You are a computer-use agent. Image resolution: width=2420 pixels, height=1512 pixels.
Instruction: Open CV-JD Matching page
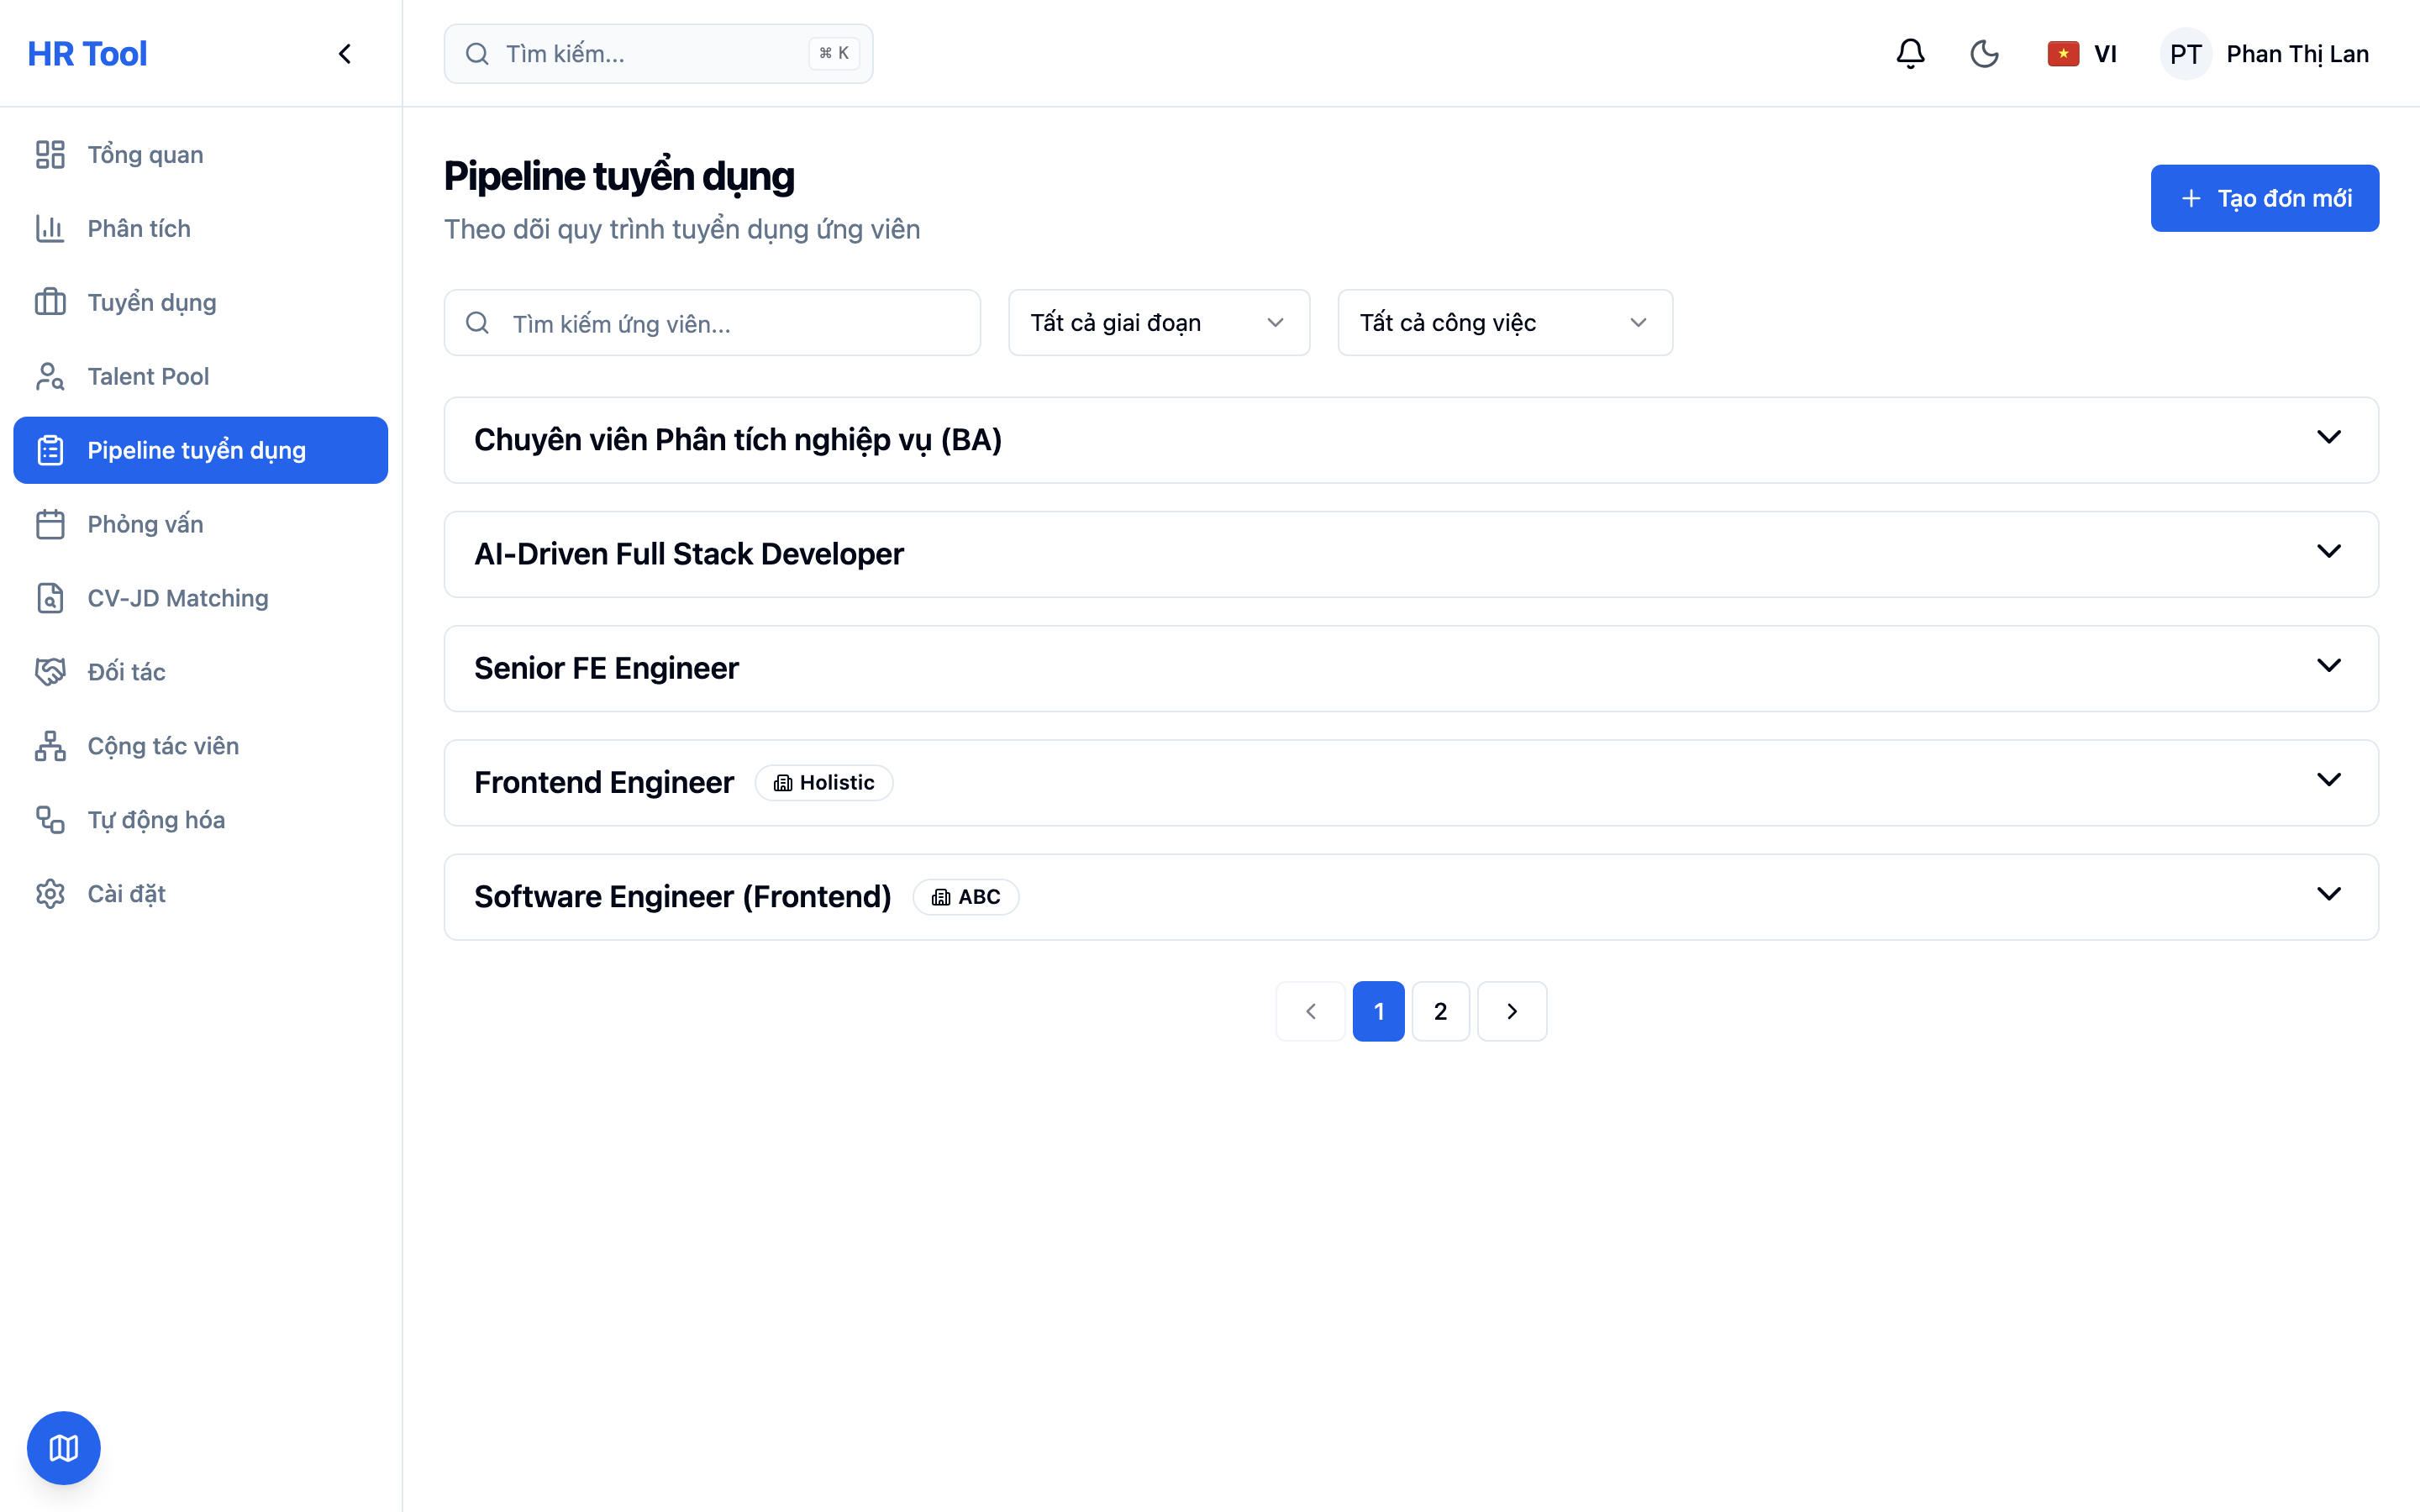200,599
